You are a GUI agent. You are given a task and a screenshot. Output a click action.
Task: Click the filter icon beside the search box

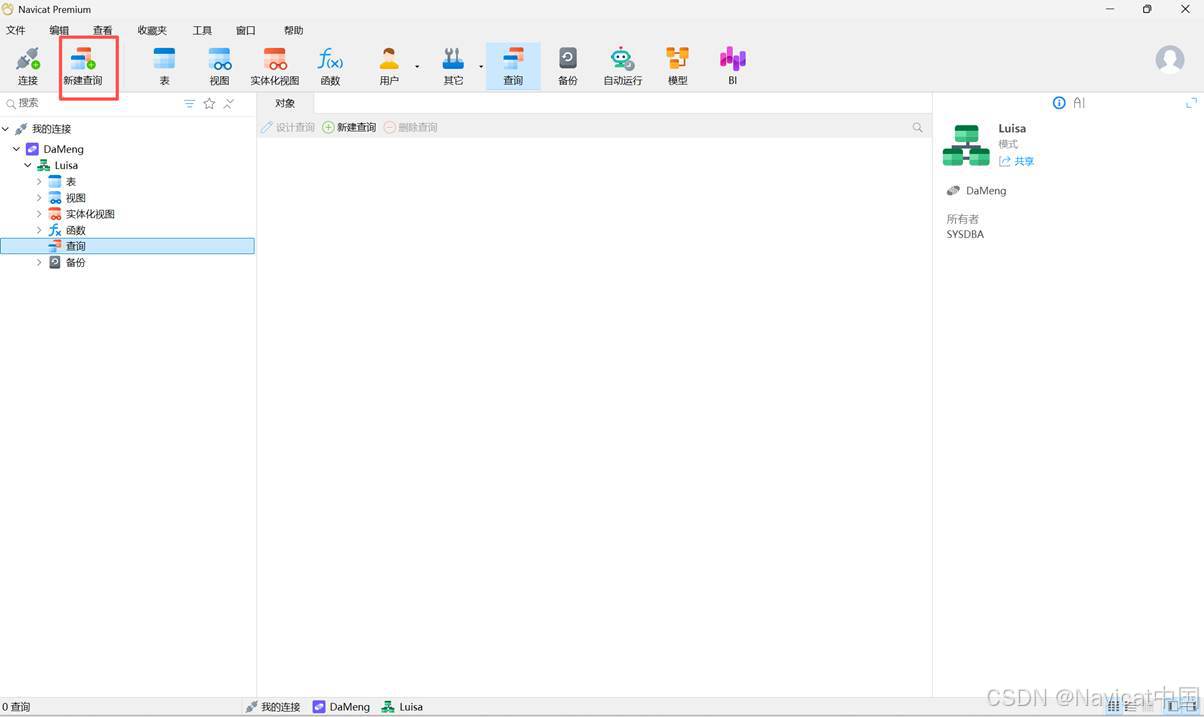pyautogui.click(x=190, y=104)
